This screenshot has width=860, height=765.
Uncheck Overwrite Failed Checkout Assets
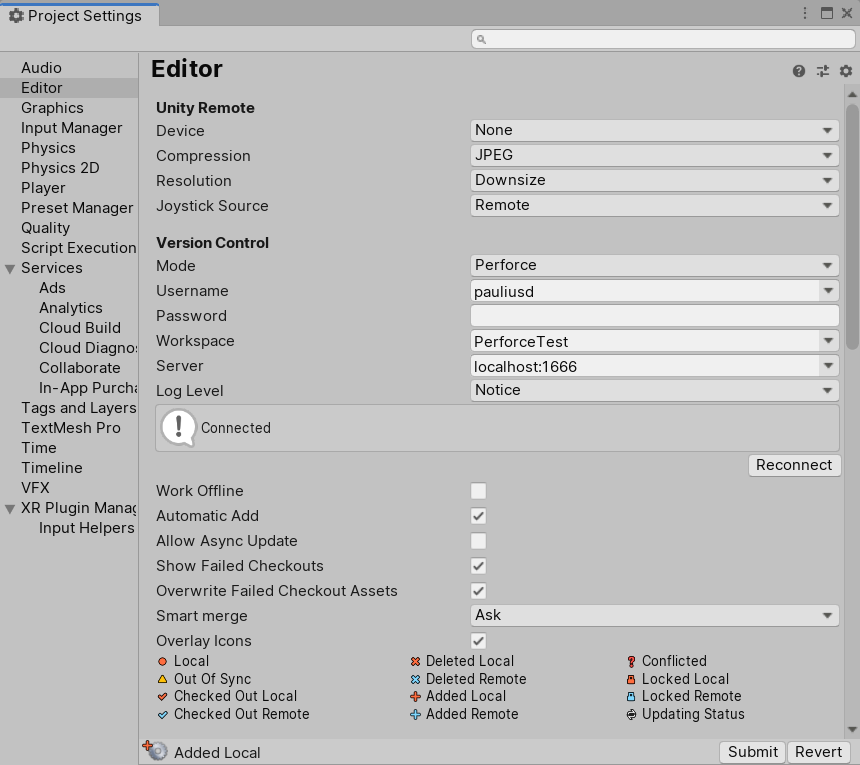[x=478, y=591]
